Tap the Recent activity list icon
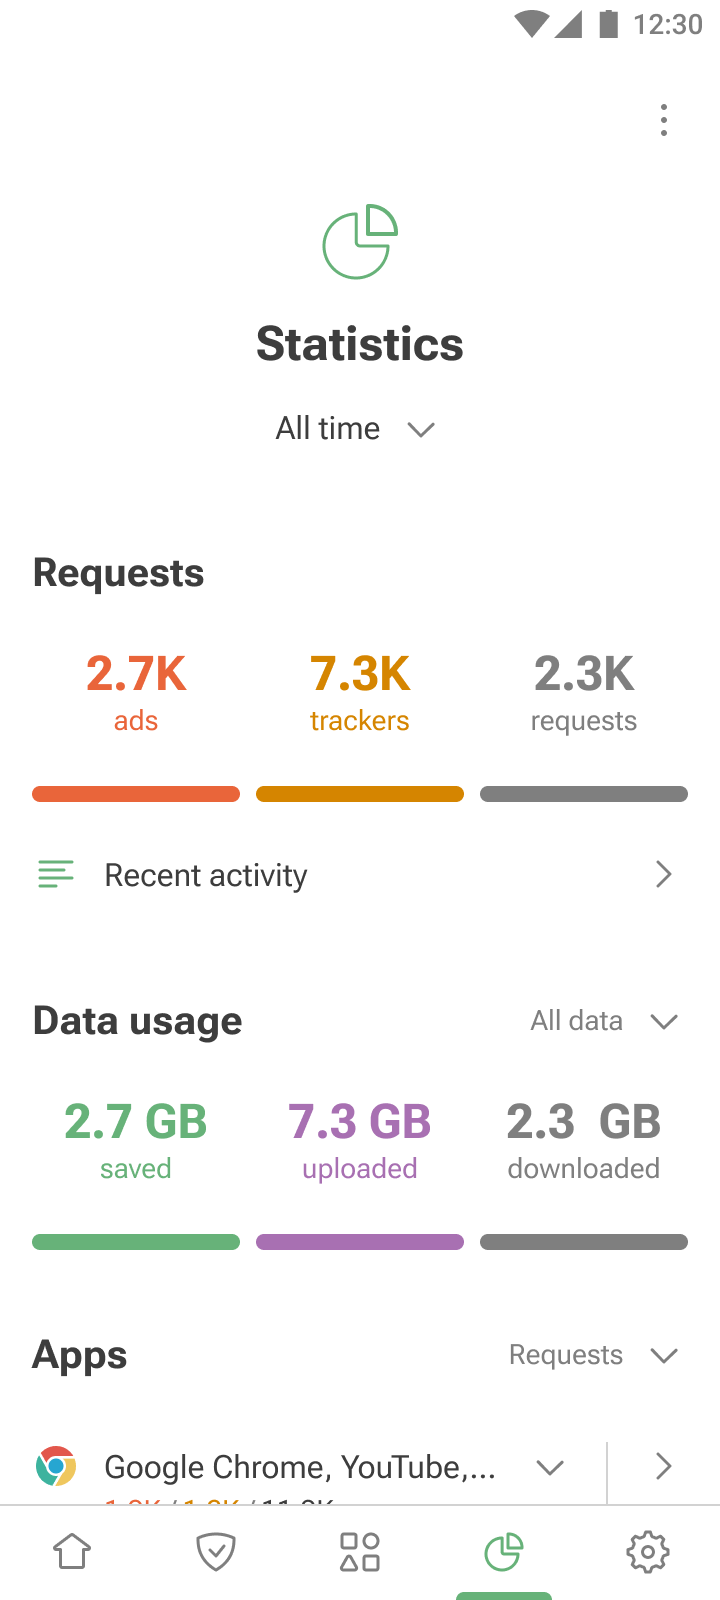720x1600 pixels. [x=56, y=875]
